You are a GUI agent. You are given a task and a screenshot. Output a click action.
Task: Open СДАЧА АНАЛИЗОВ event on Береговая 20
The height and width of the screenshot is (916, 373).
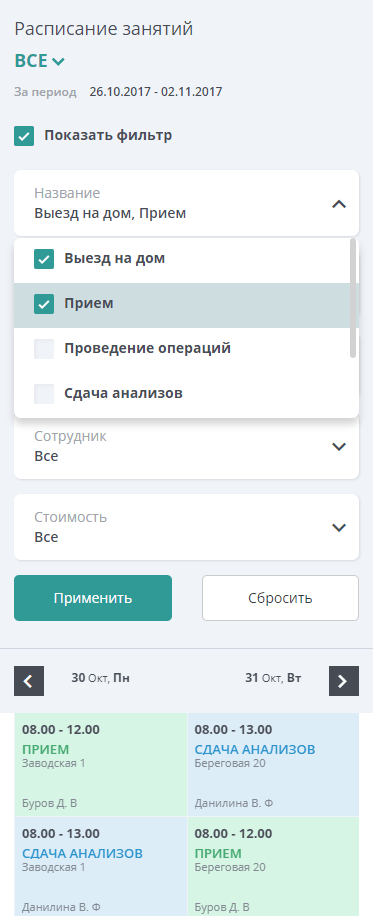273,764
